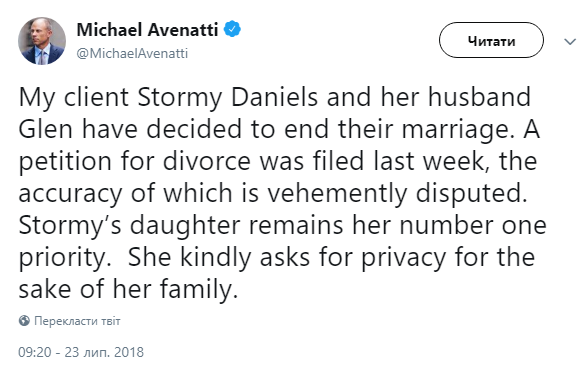Click the name 'Glen' in the tweet

(45, 129)
